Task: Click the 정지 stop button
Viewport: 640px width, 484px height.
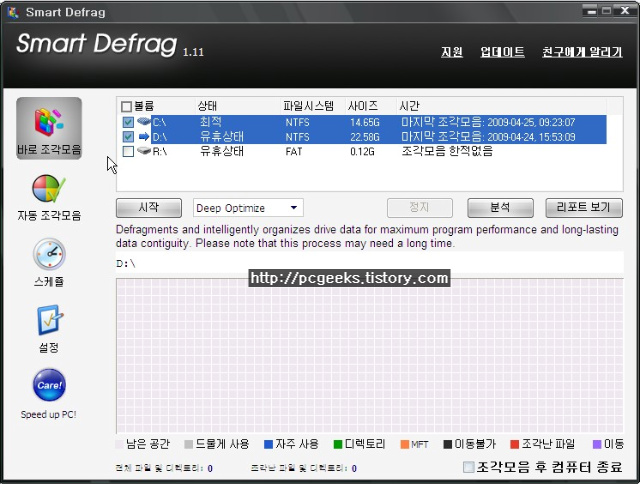Action: click(420, 208)
